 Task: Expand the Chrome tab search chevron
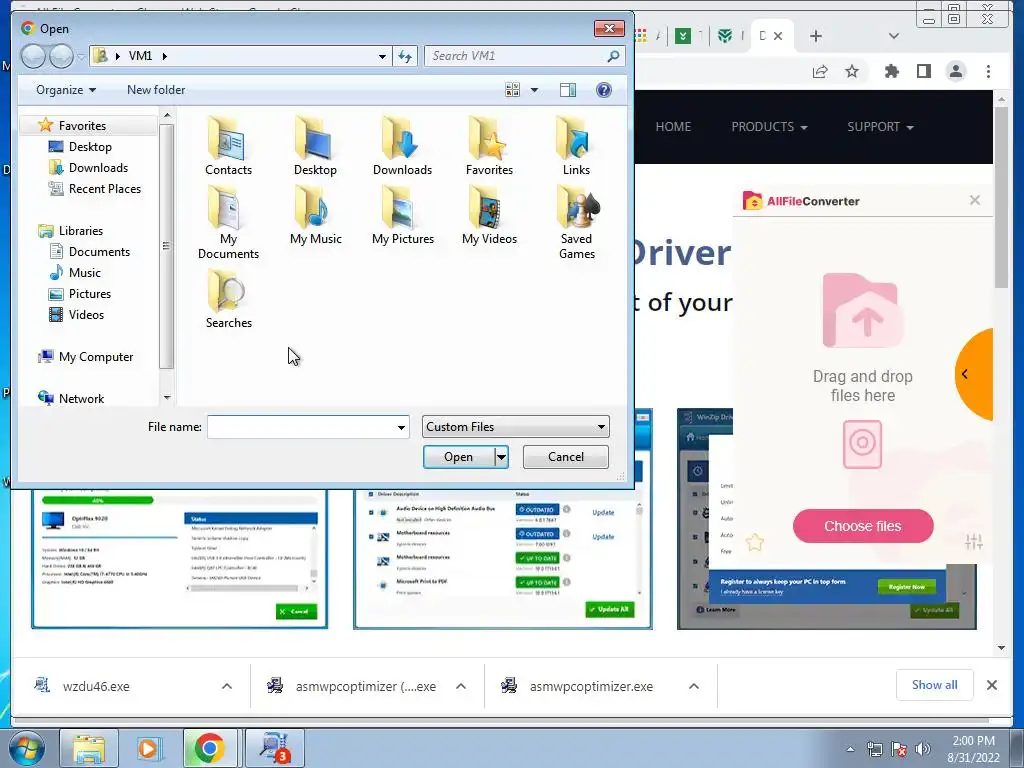[x=894, y=36]
